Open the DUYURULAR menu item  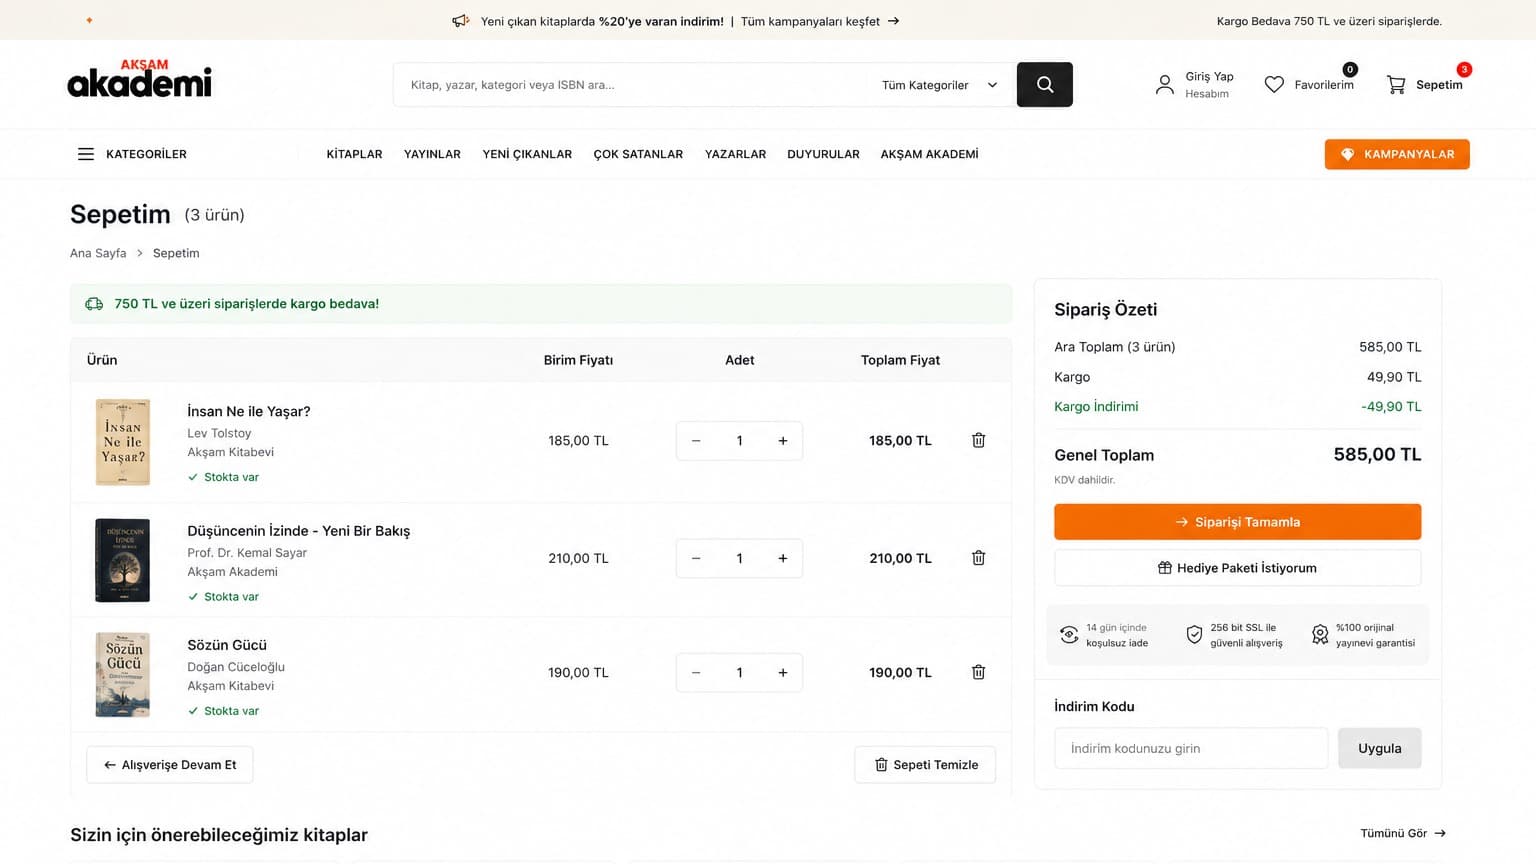pos(823,154)
